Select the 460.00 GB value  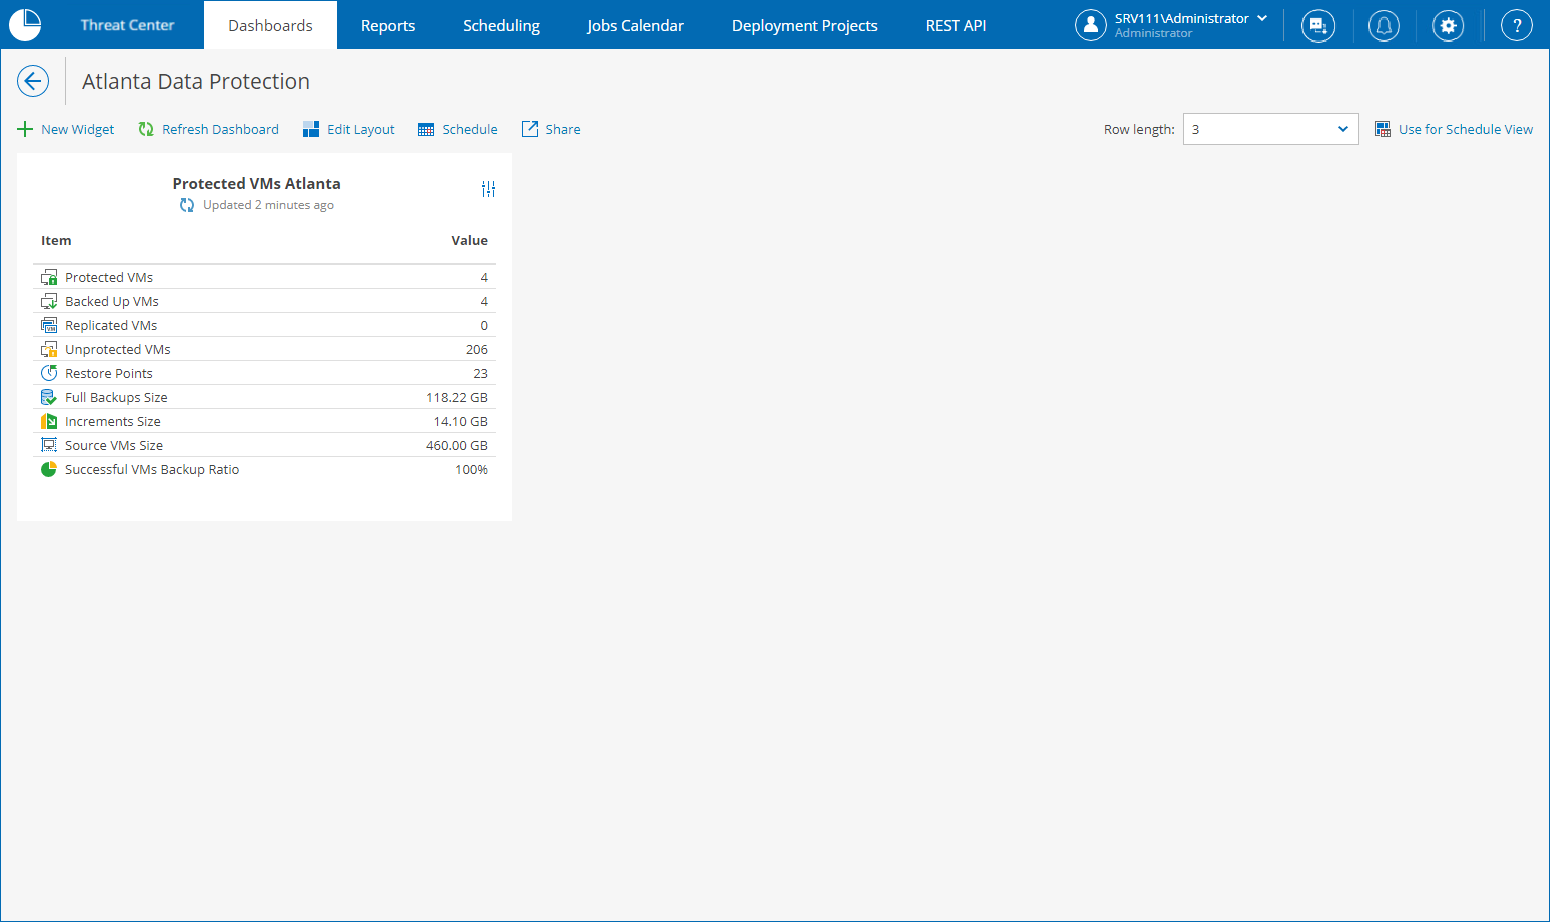(x=457, y=445)
